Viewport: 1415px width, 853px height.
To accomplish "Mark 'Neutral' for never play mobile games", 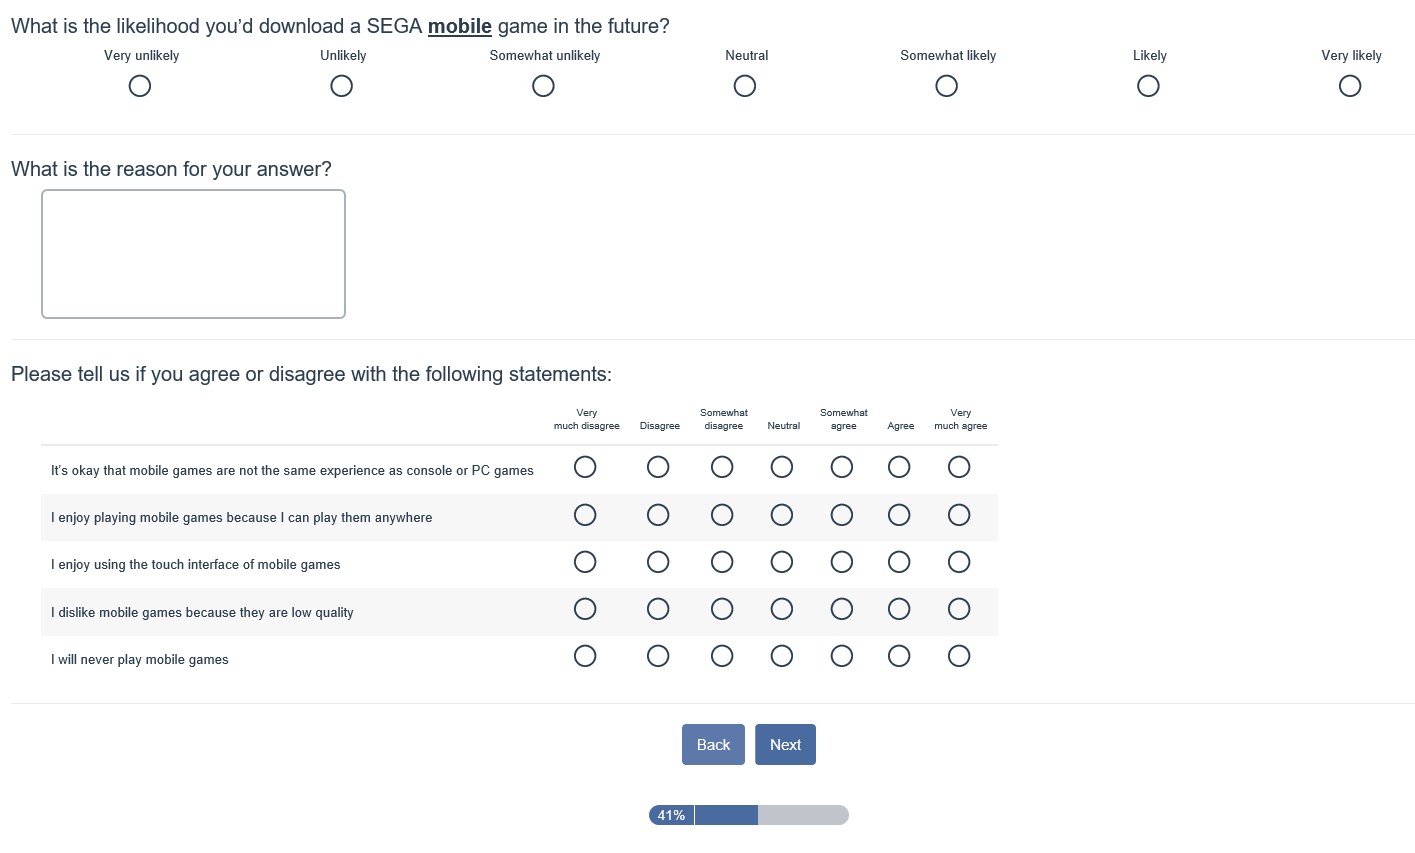I will tap(782, 656).
